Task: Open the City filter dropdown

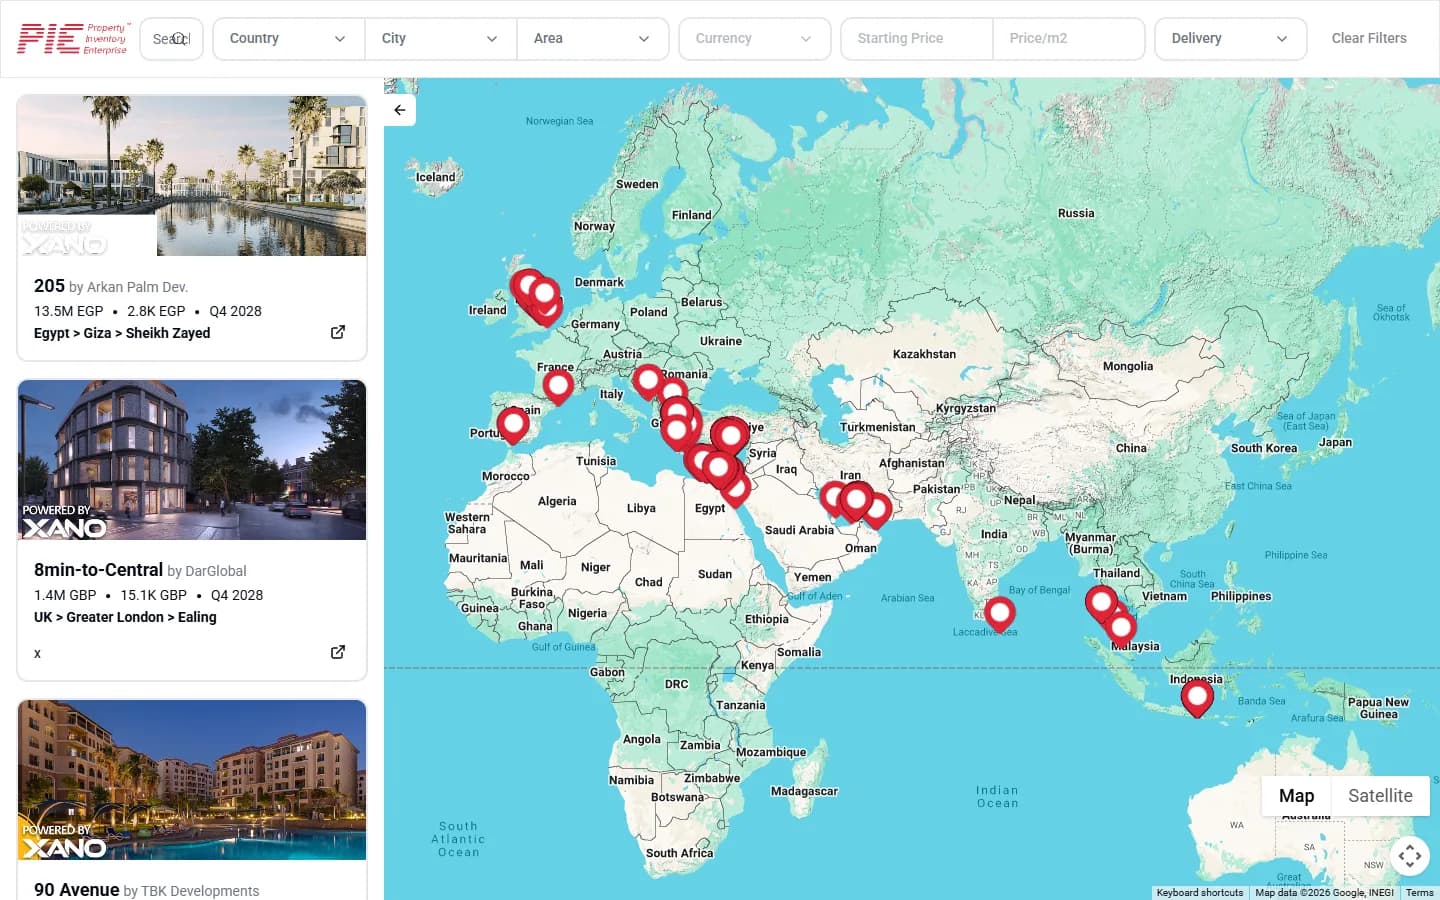Action: (x=440, y=39)
